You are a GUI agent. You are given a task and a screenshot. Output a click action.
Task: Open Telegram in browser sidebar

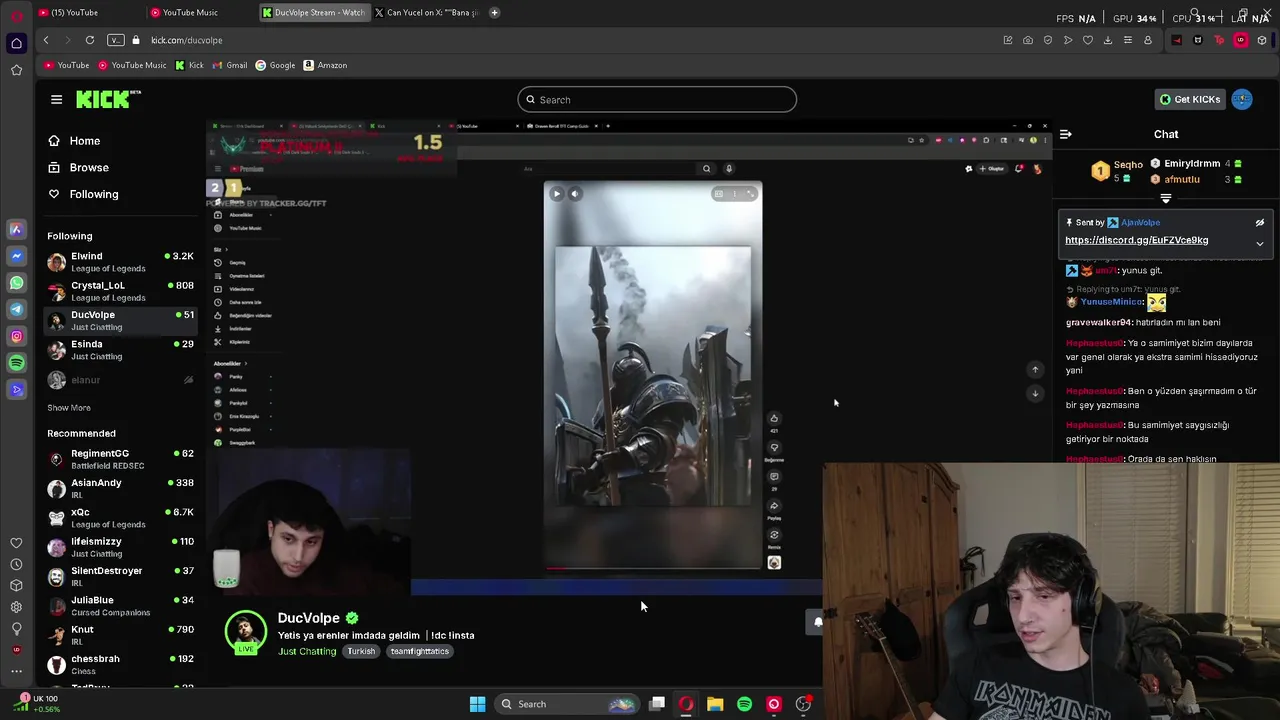tap(16, 310)
